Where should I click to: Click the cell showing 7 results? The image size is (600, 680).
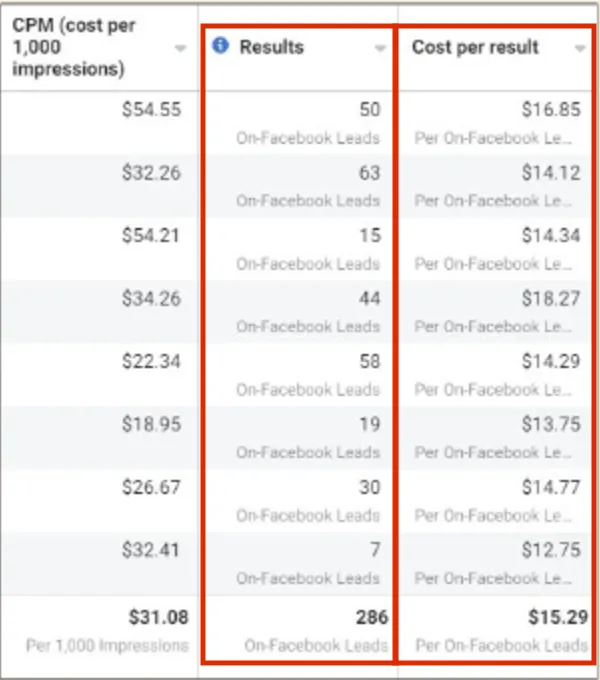point(375,550)
